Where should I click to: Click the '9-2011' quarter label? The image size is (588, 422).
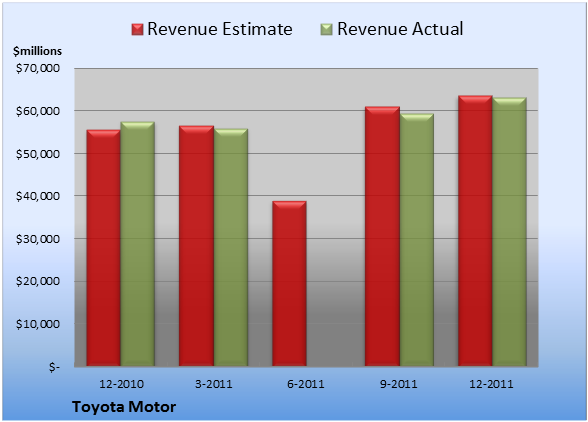(398, 384)
